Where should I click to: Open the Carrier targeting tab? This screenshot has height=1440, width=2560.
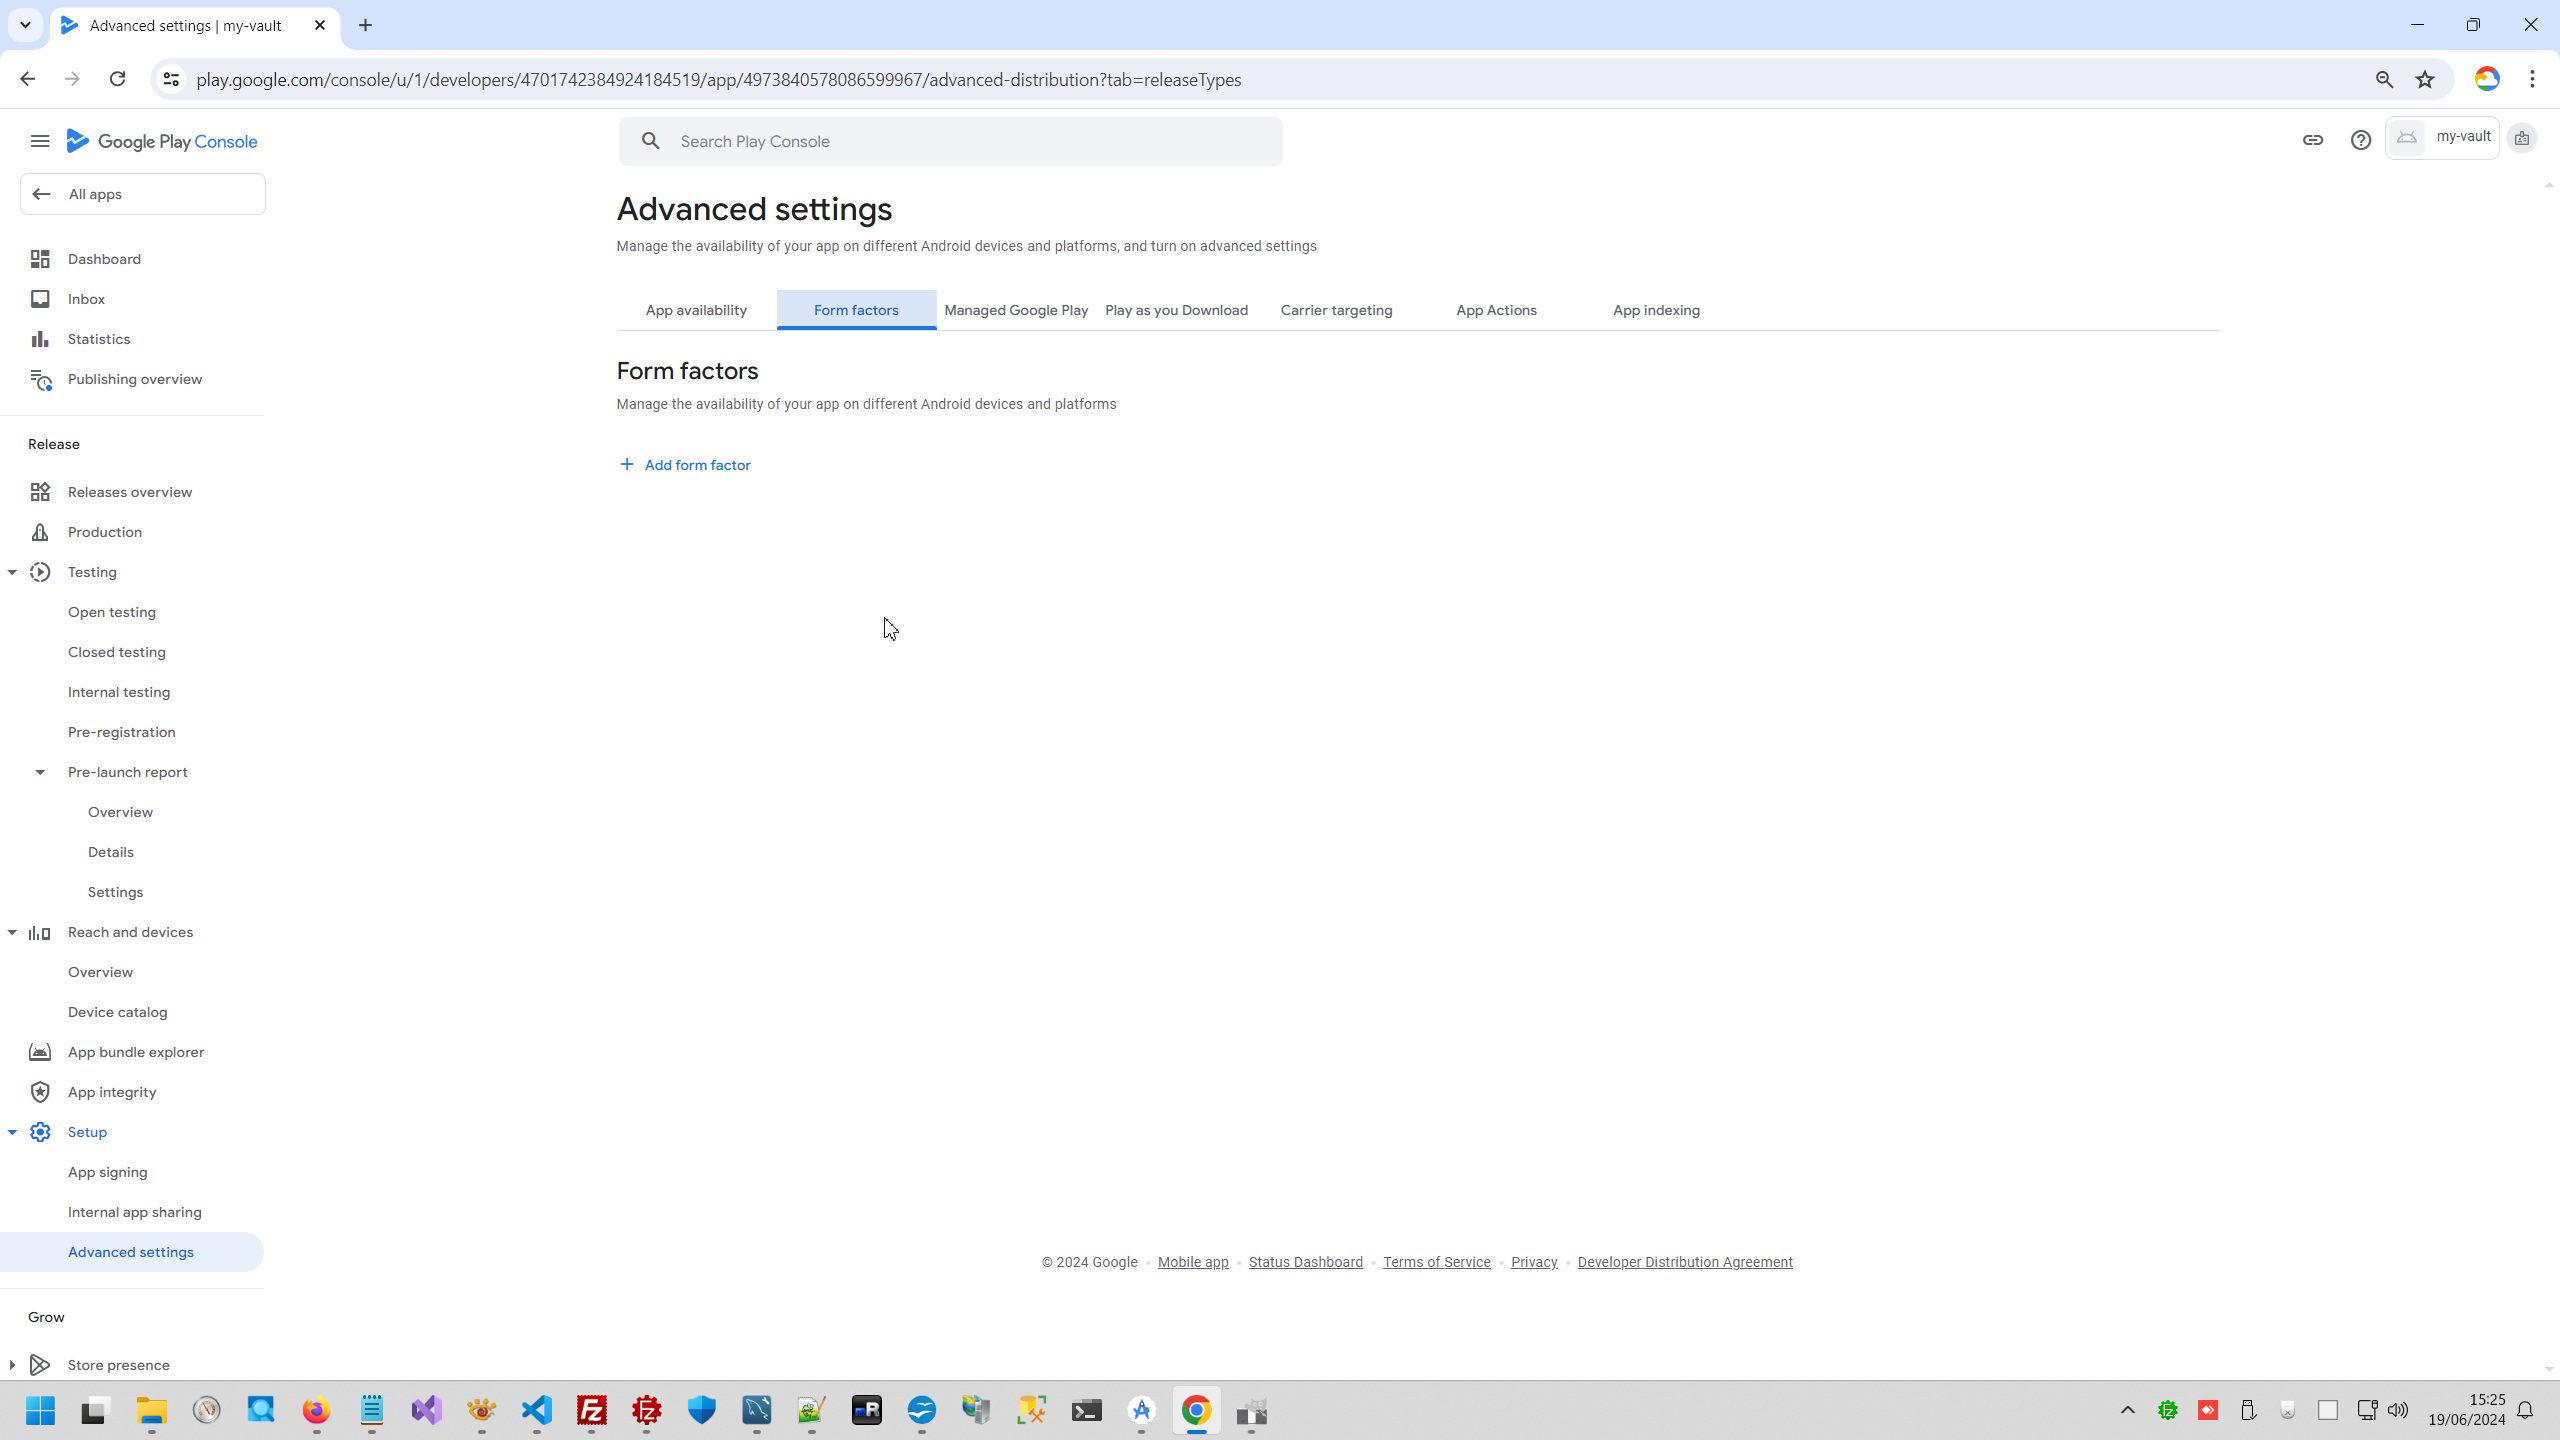click(x=1336, y=310)
